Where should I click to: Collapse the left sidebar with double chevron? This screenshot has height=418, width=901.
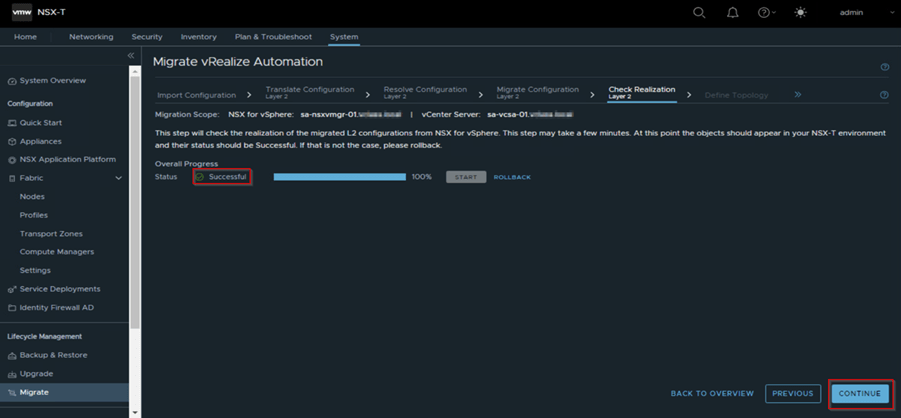click(131, 56)
